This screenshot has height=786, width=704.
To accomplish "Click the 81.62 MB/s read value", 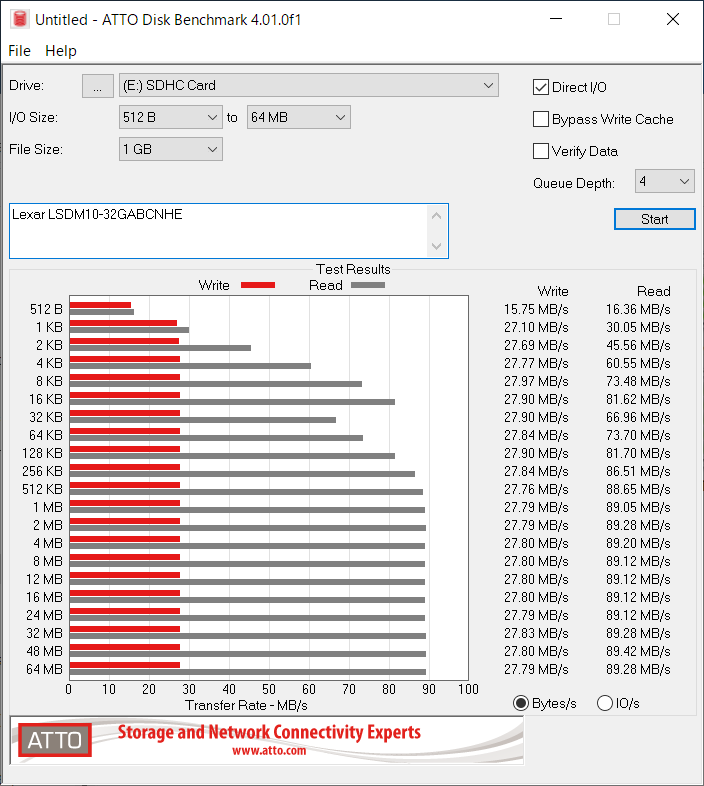I will [x=638, y=400].
